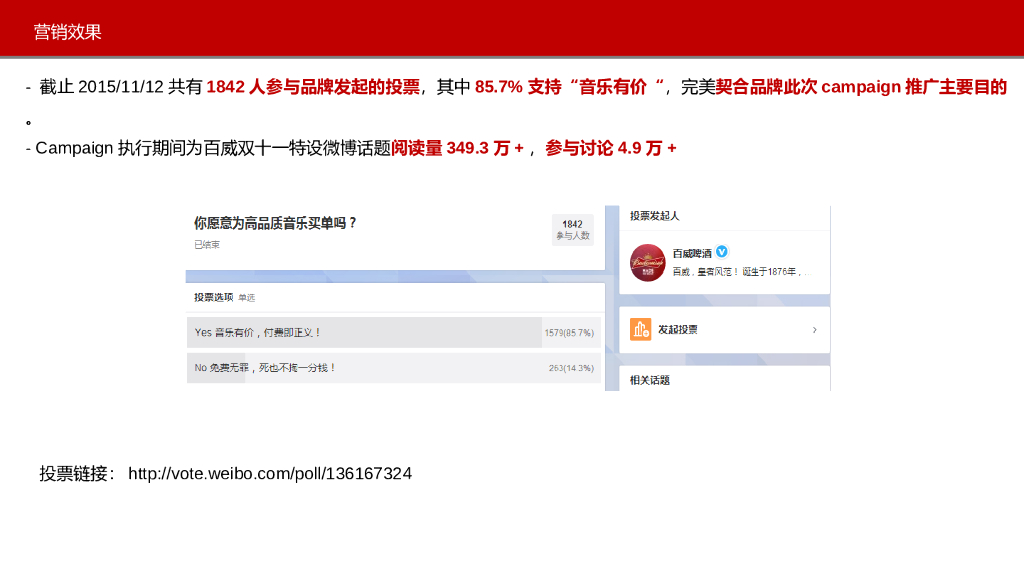Expand the 发起投票 row via its chevron

tap(816, 329)
